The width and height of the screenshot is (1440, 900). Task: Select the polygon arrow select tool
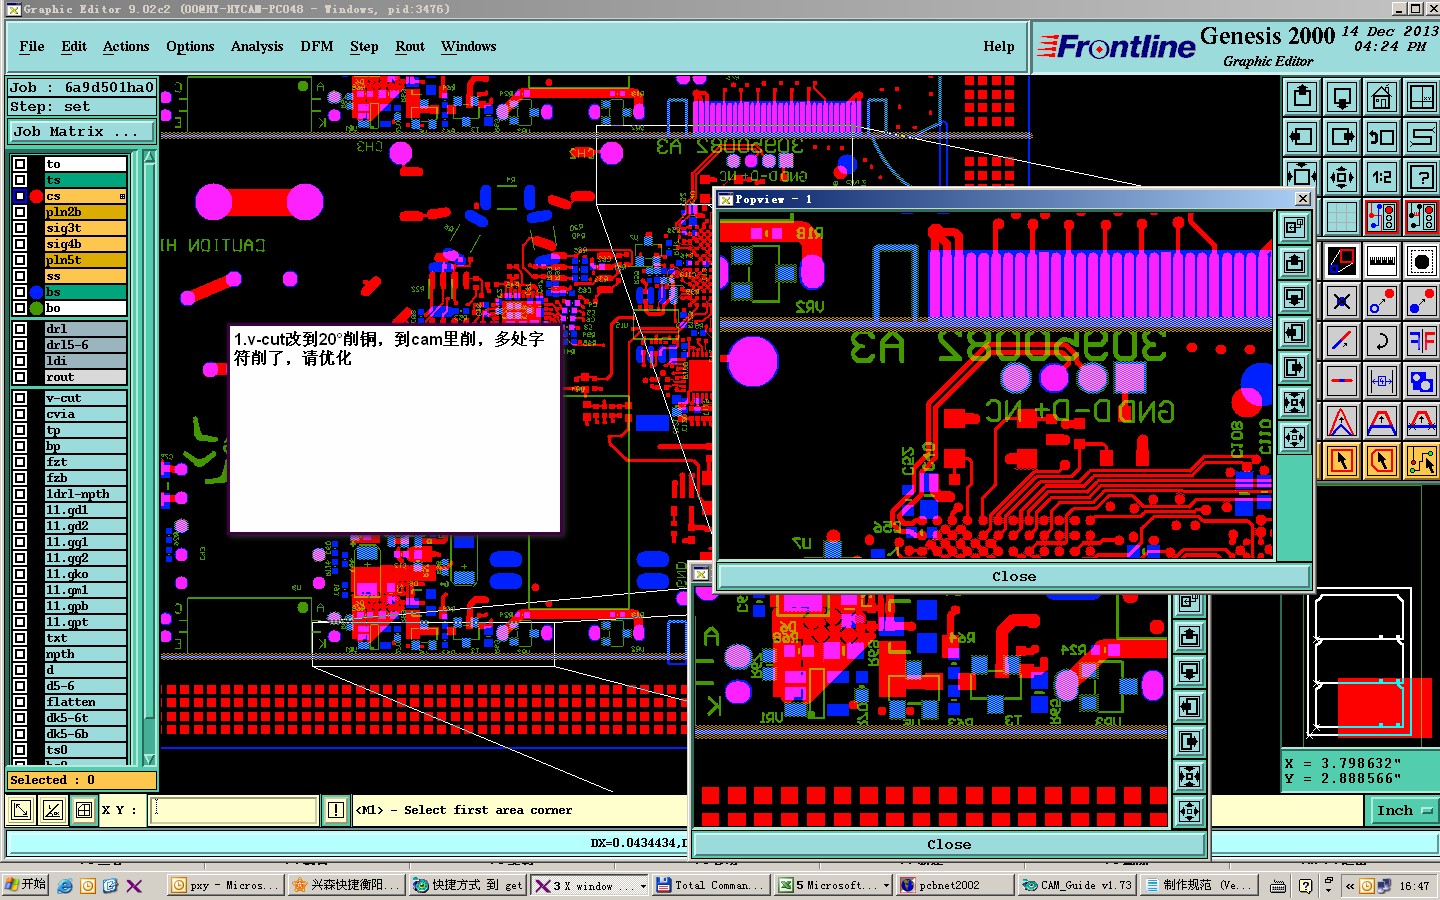pos(1382,461)
